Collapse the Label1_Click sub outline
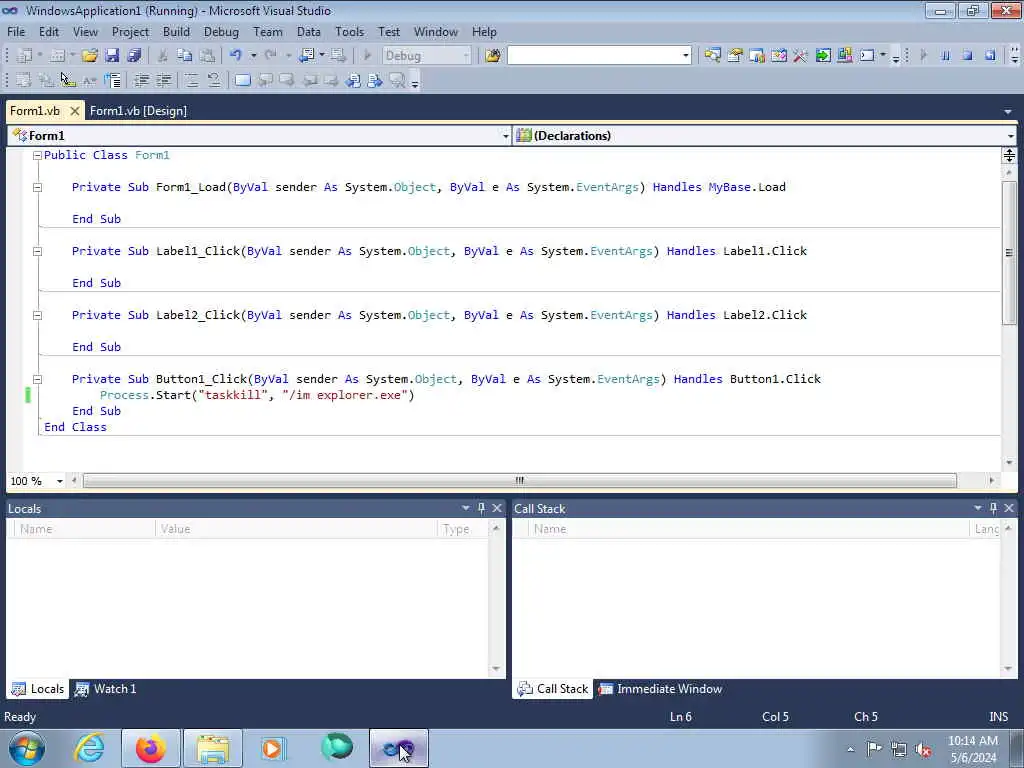The height and width of the screenshot is (768, 1024). pyautogui.click(x=37, y=251)
